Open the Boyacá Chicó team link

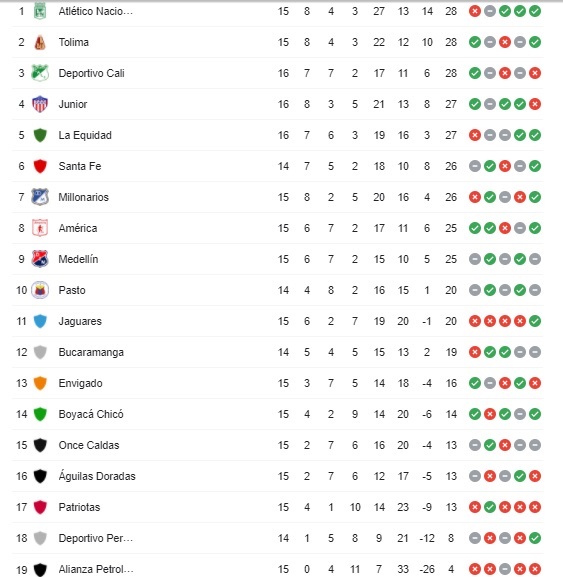click(x=91, y=414)
